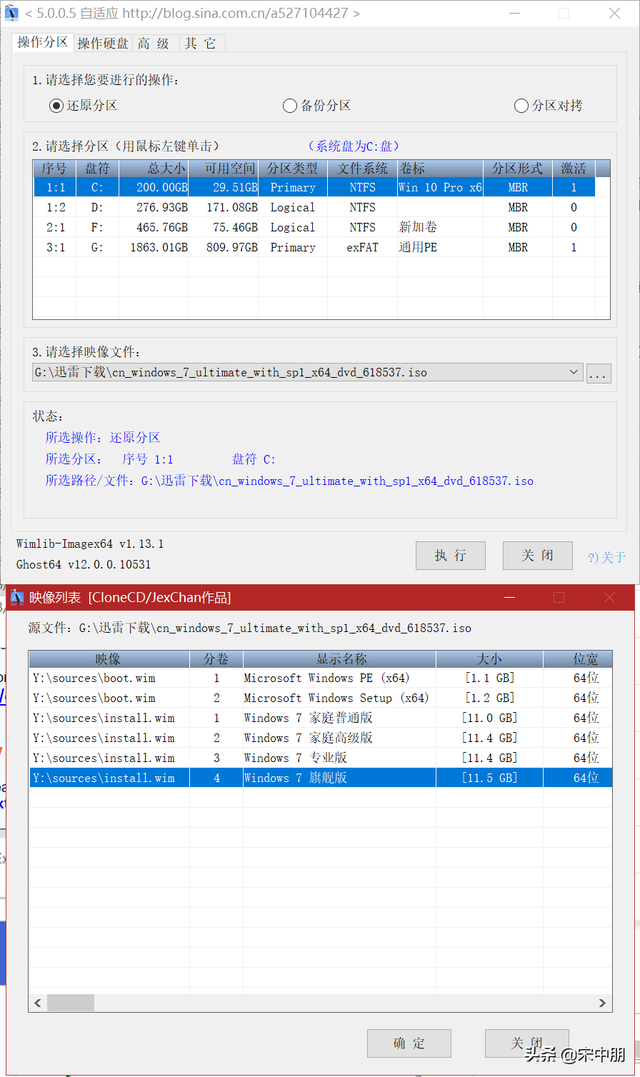The height and width of the screenshot is (1077, 640).
Task: Open the image file path dropdown
Action: [x=573, y=372]
